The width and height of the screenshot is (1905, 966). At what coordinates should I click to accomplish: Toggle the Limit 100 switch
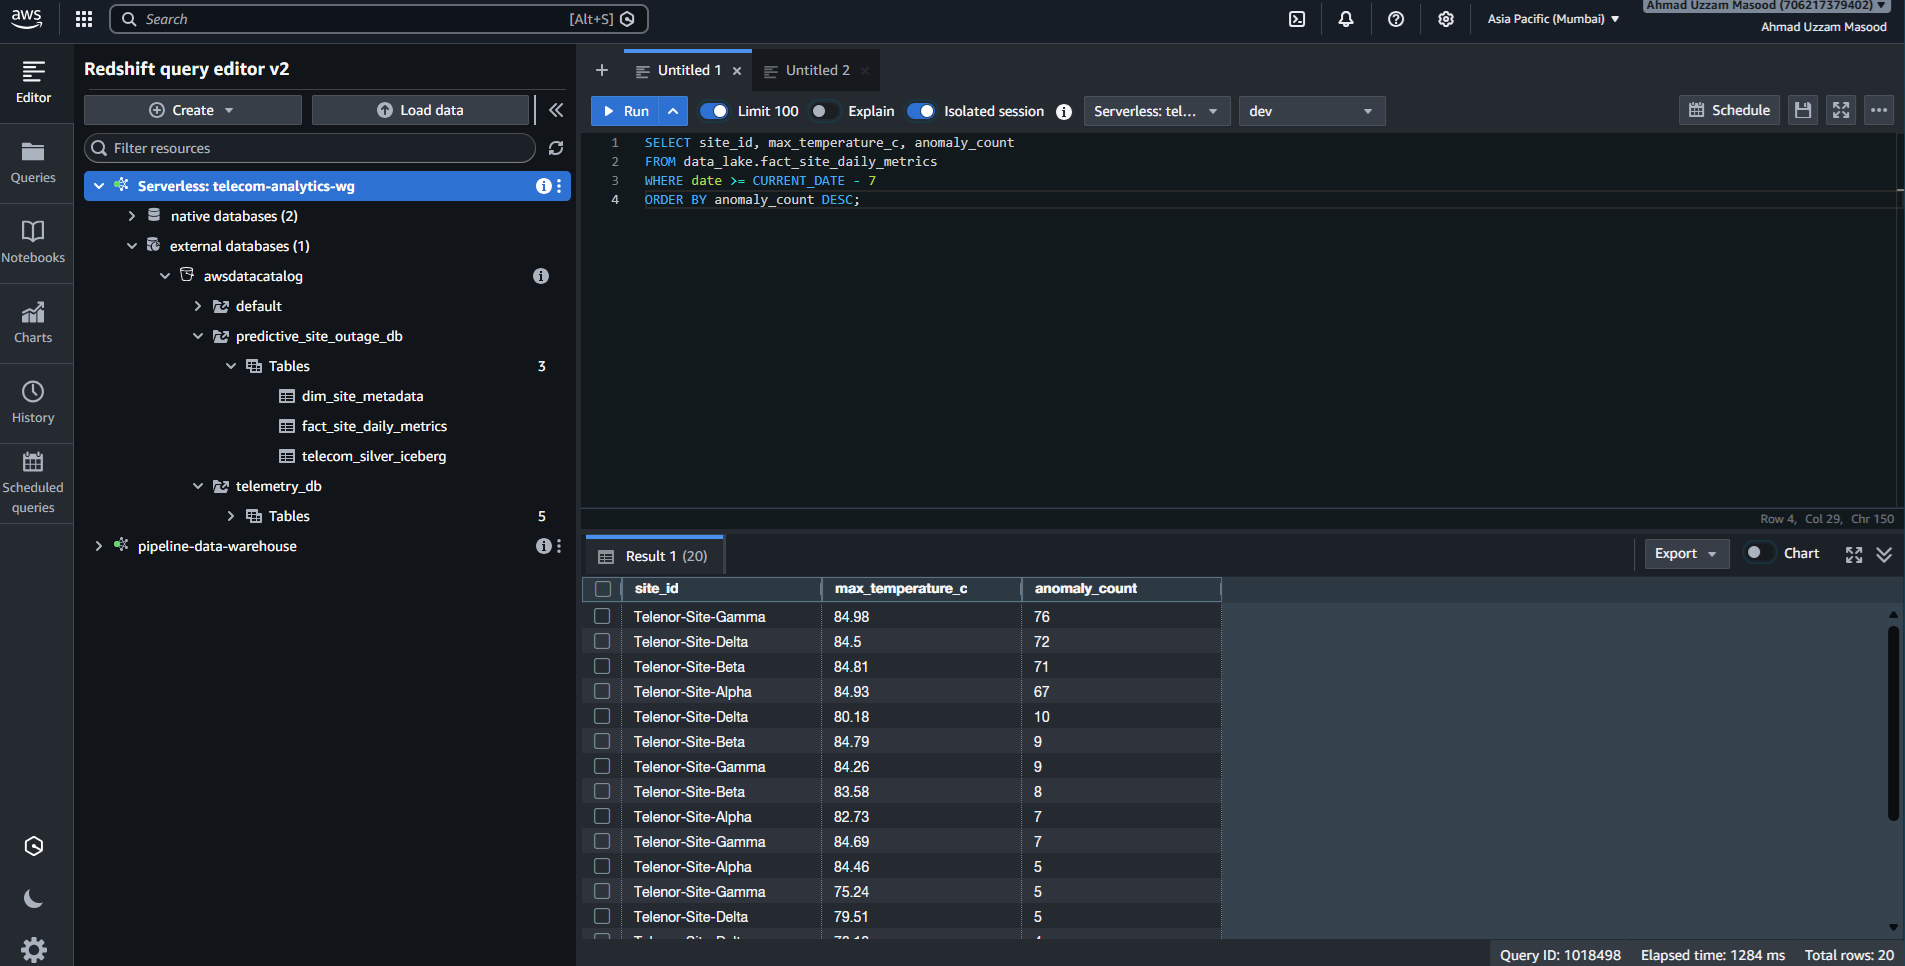714,111
